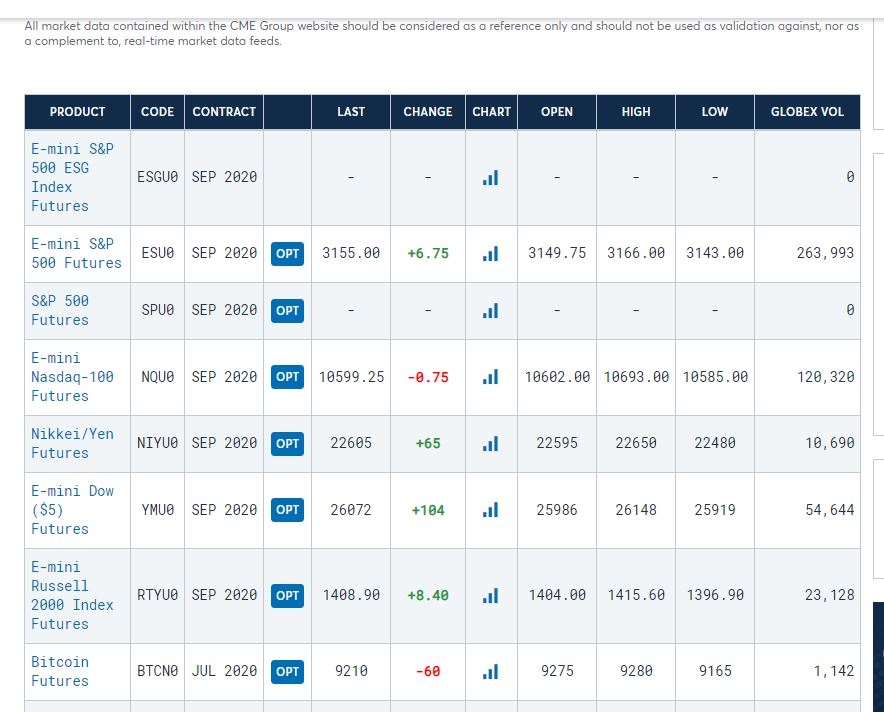Screen dimensions: 884x712
Task: Click OPT button for NQU0 row
Action: (287, 377)
